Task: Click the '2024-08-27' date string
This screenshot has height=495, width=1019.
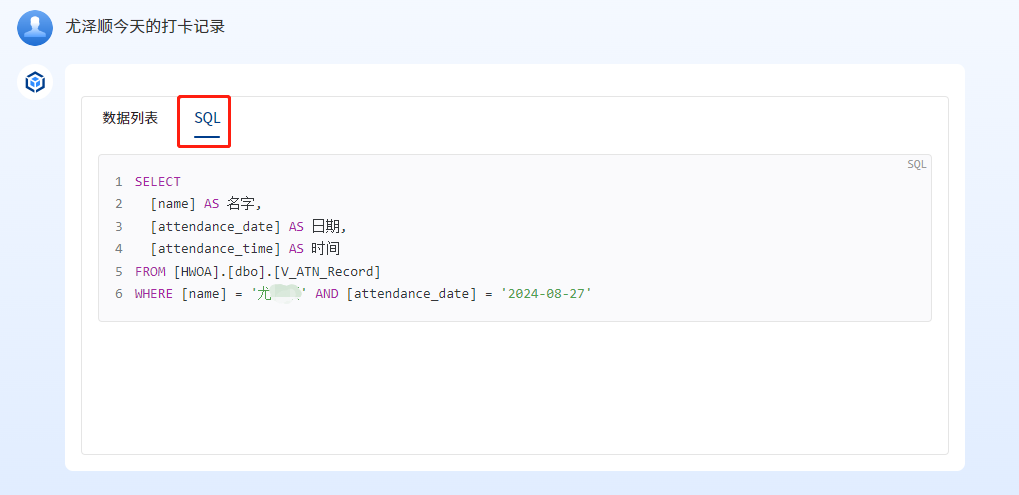Action: tap(546, 294)
